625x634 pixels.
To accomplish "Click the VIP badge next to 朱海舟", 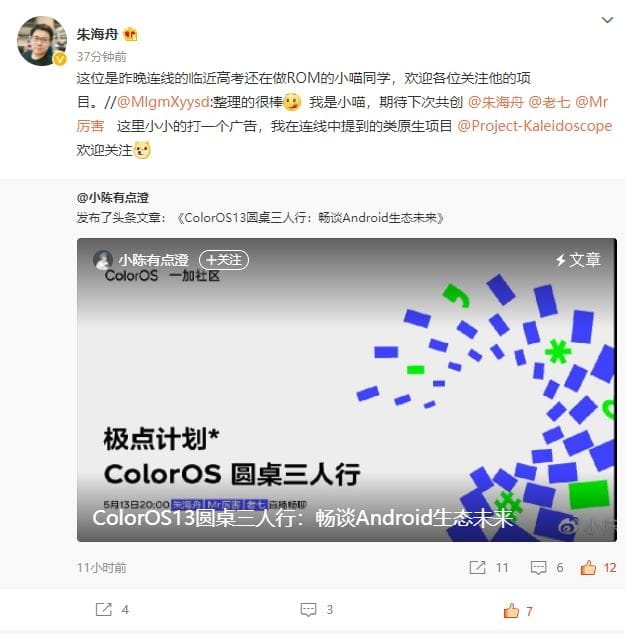I will tap(130, 34).
